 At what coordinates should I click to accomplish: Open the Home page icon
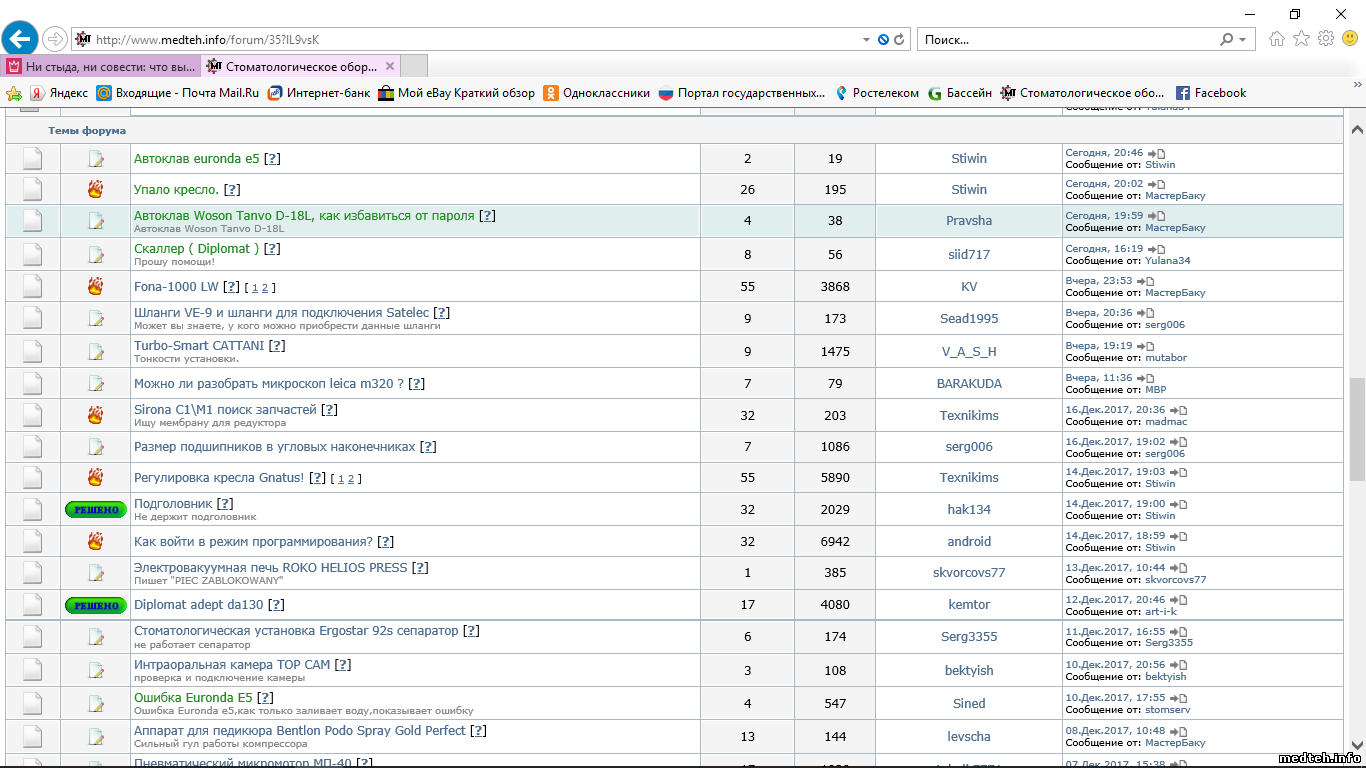[1276, 39]
